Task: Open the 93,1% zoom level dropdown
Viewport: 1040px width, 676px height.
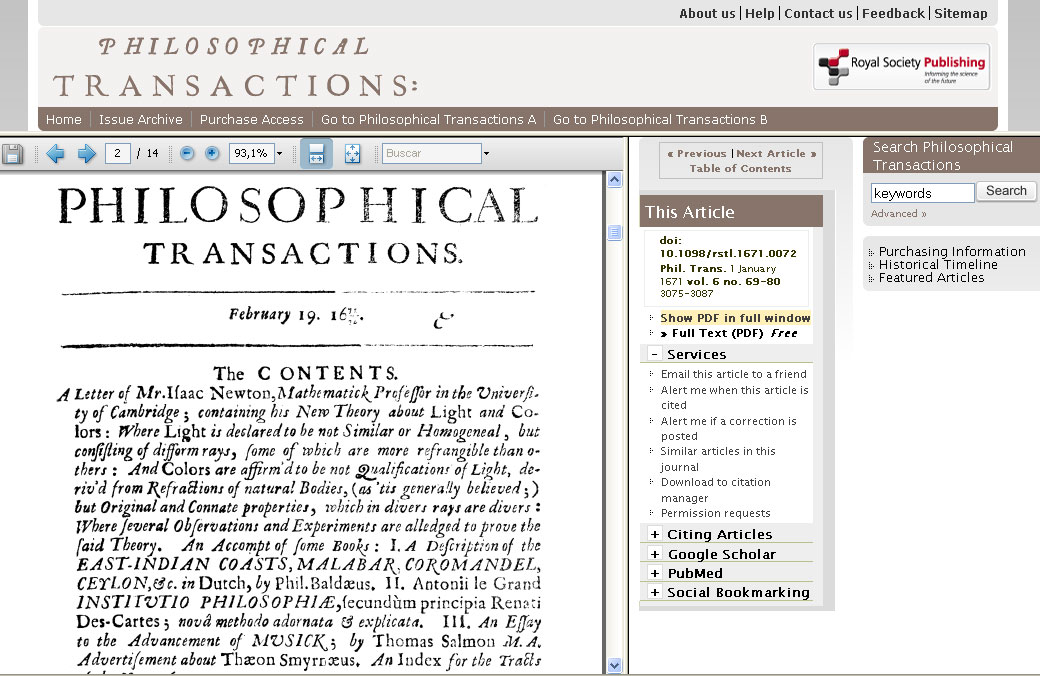Action: click(x=279, y=154)
